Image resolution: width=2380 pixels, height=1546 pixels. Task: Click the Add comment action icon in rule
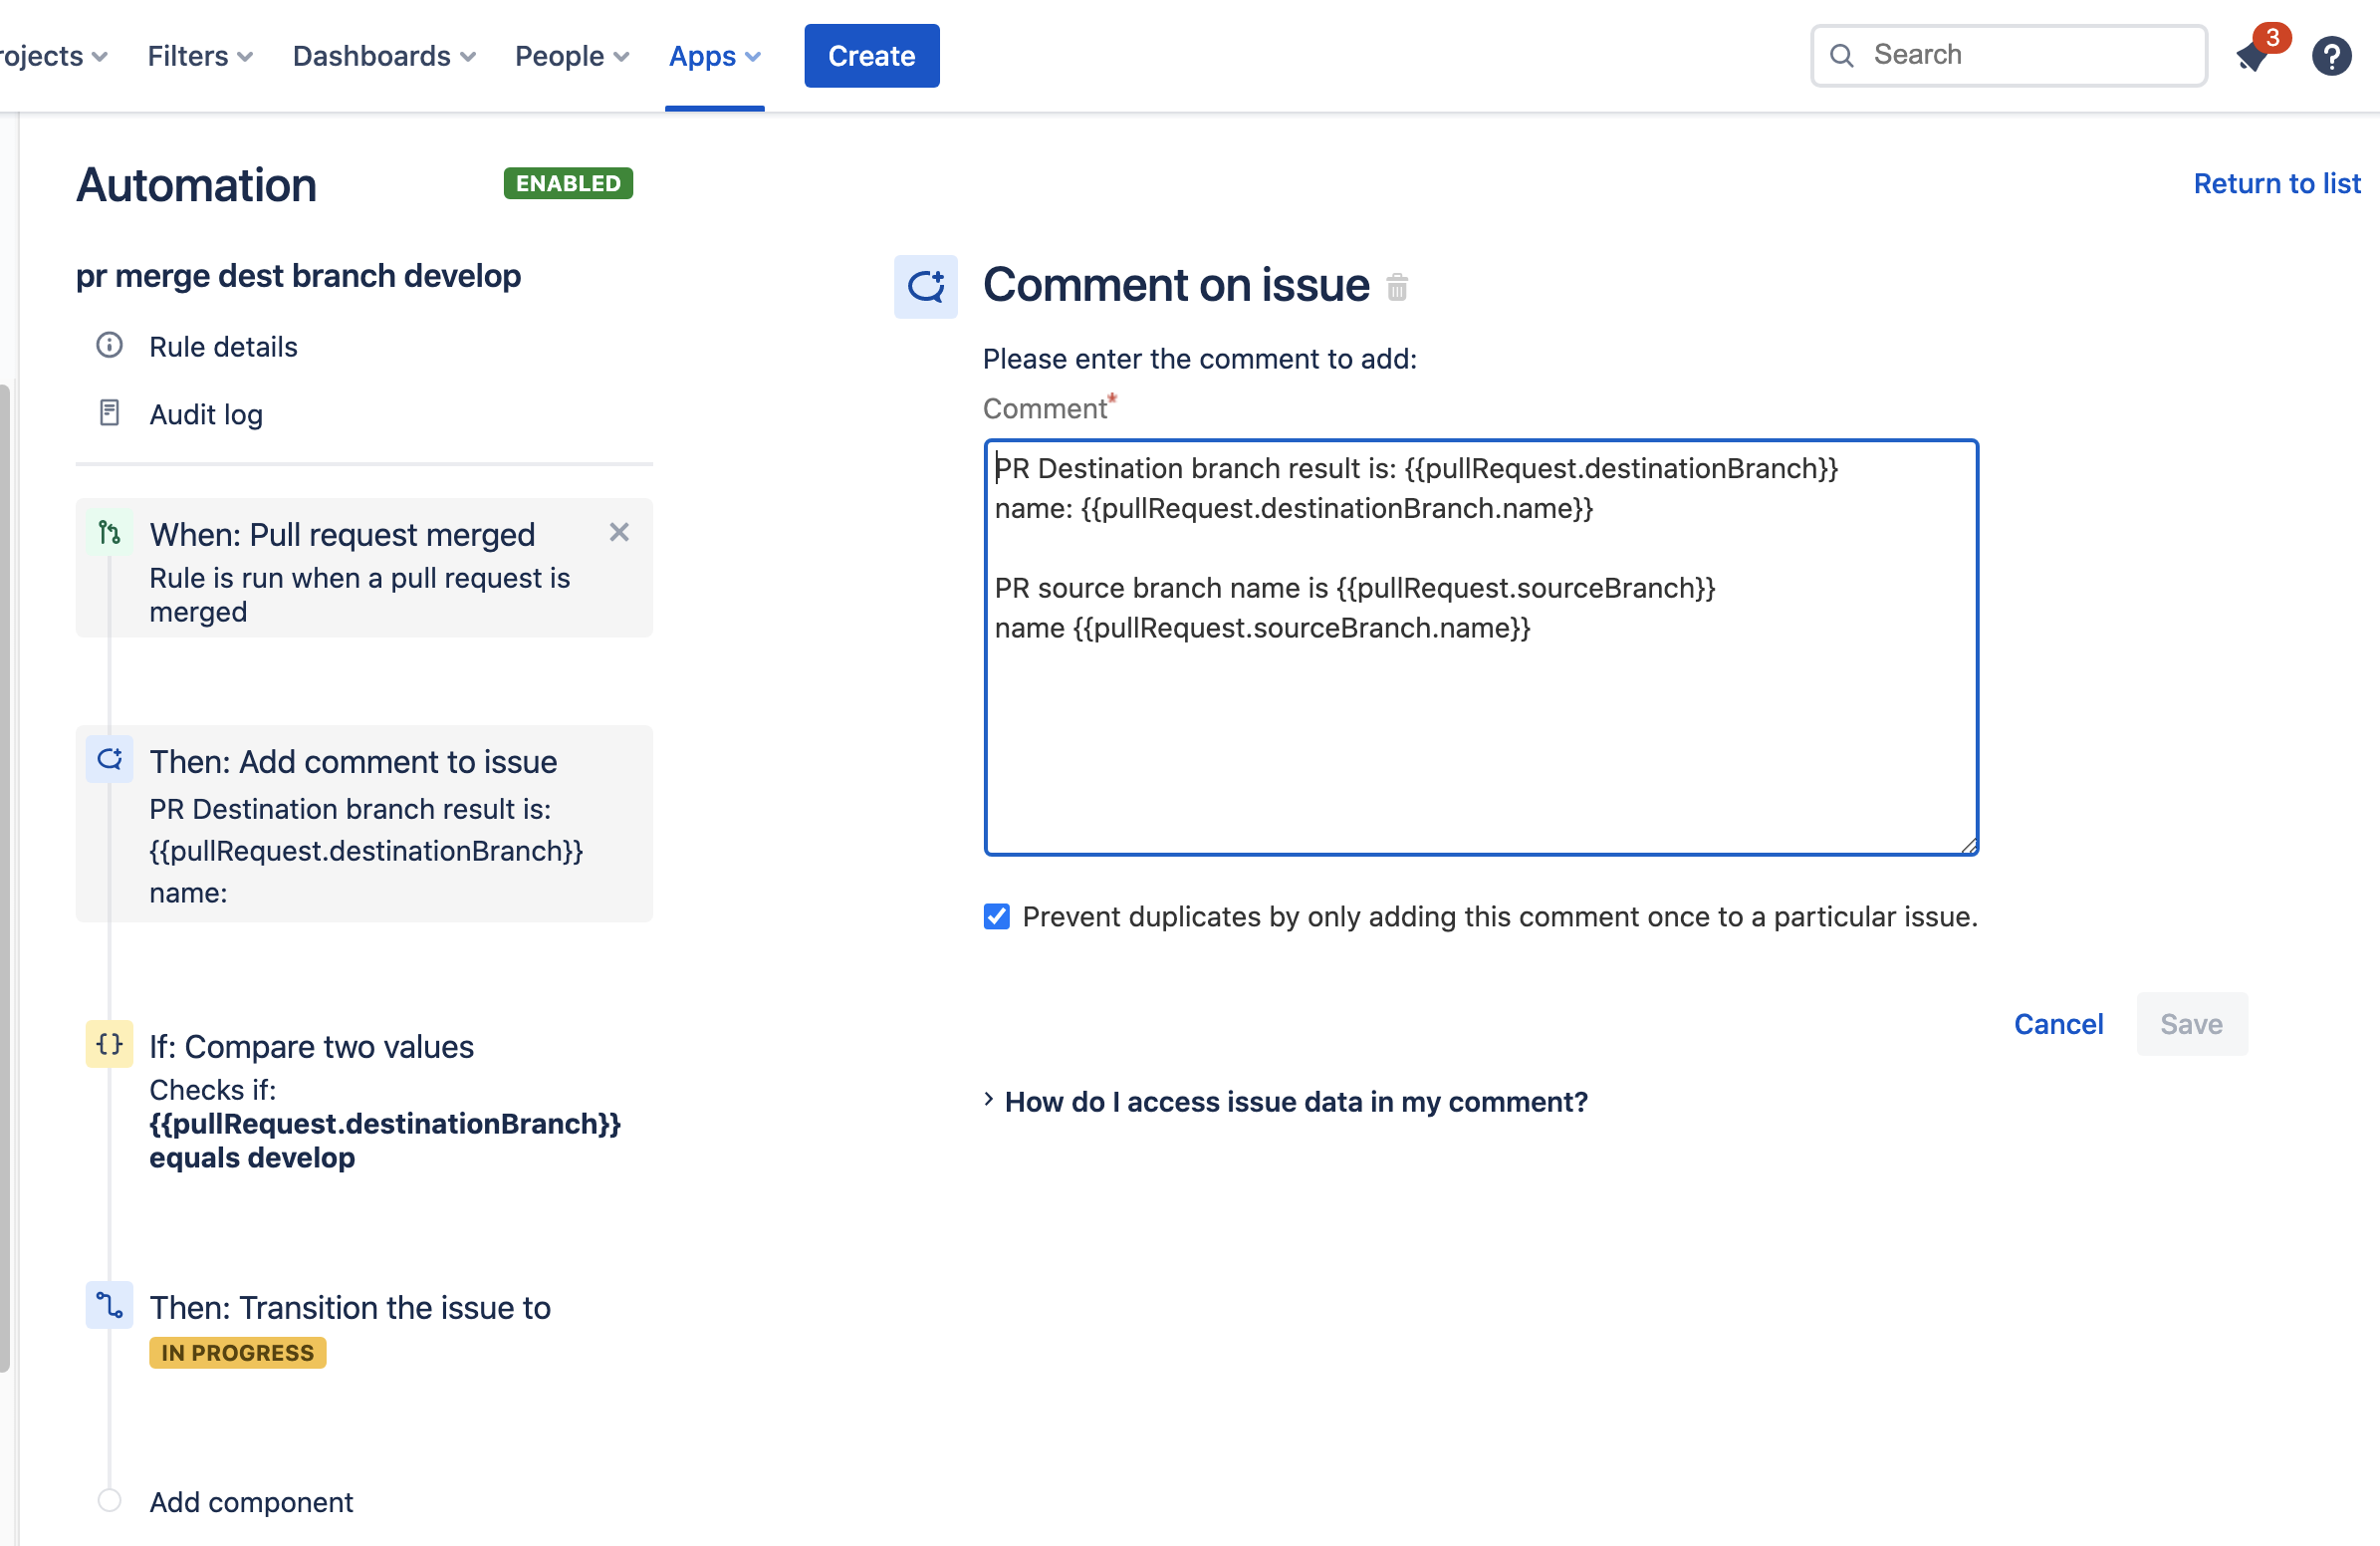coord(109,760)
